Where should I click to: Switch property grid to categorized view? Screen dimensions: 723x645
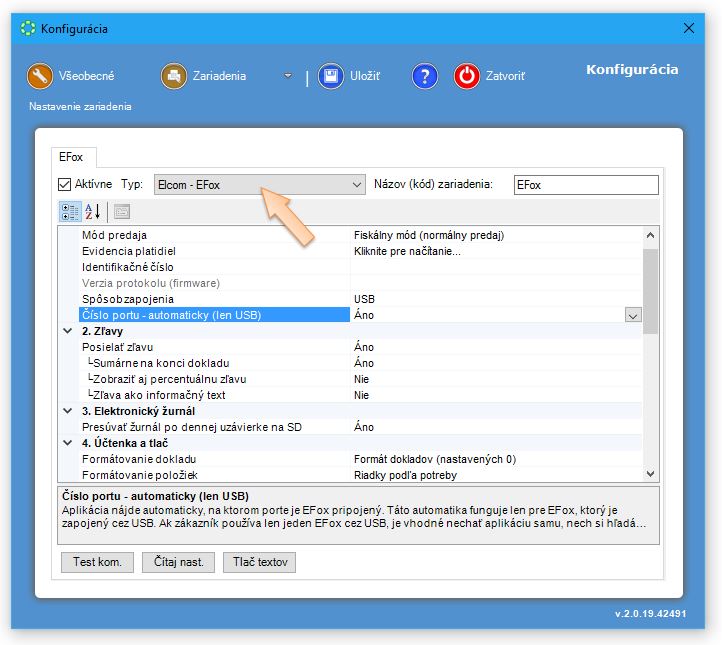click(69, 211)
